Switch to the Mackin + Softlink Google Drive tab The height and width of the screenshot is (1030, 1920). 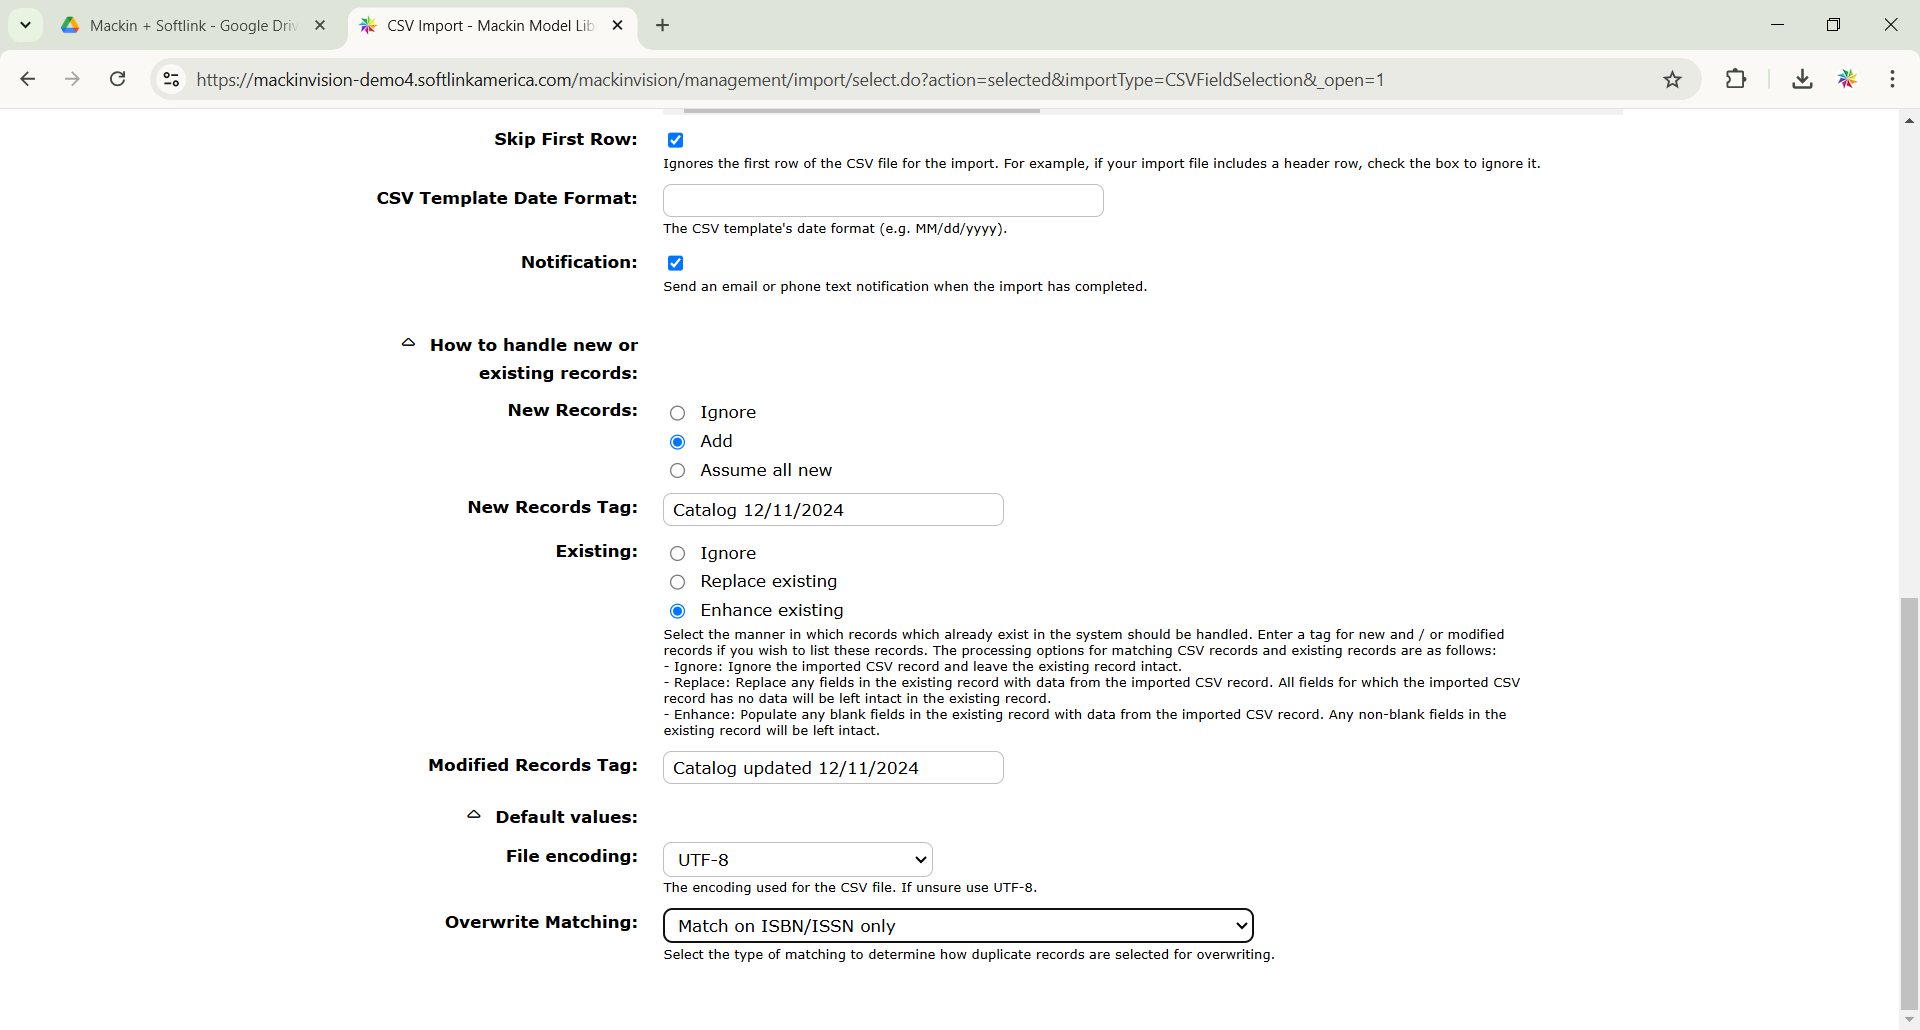pos(195,25)
